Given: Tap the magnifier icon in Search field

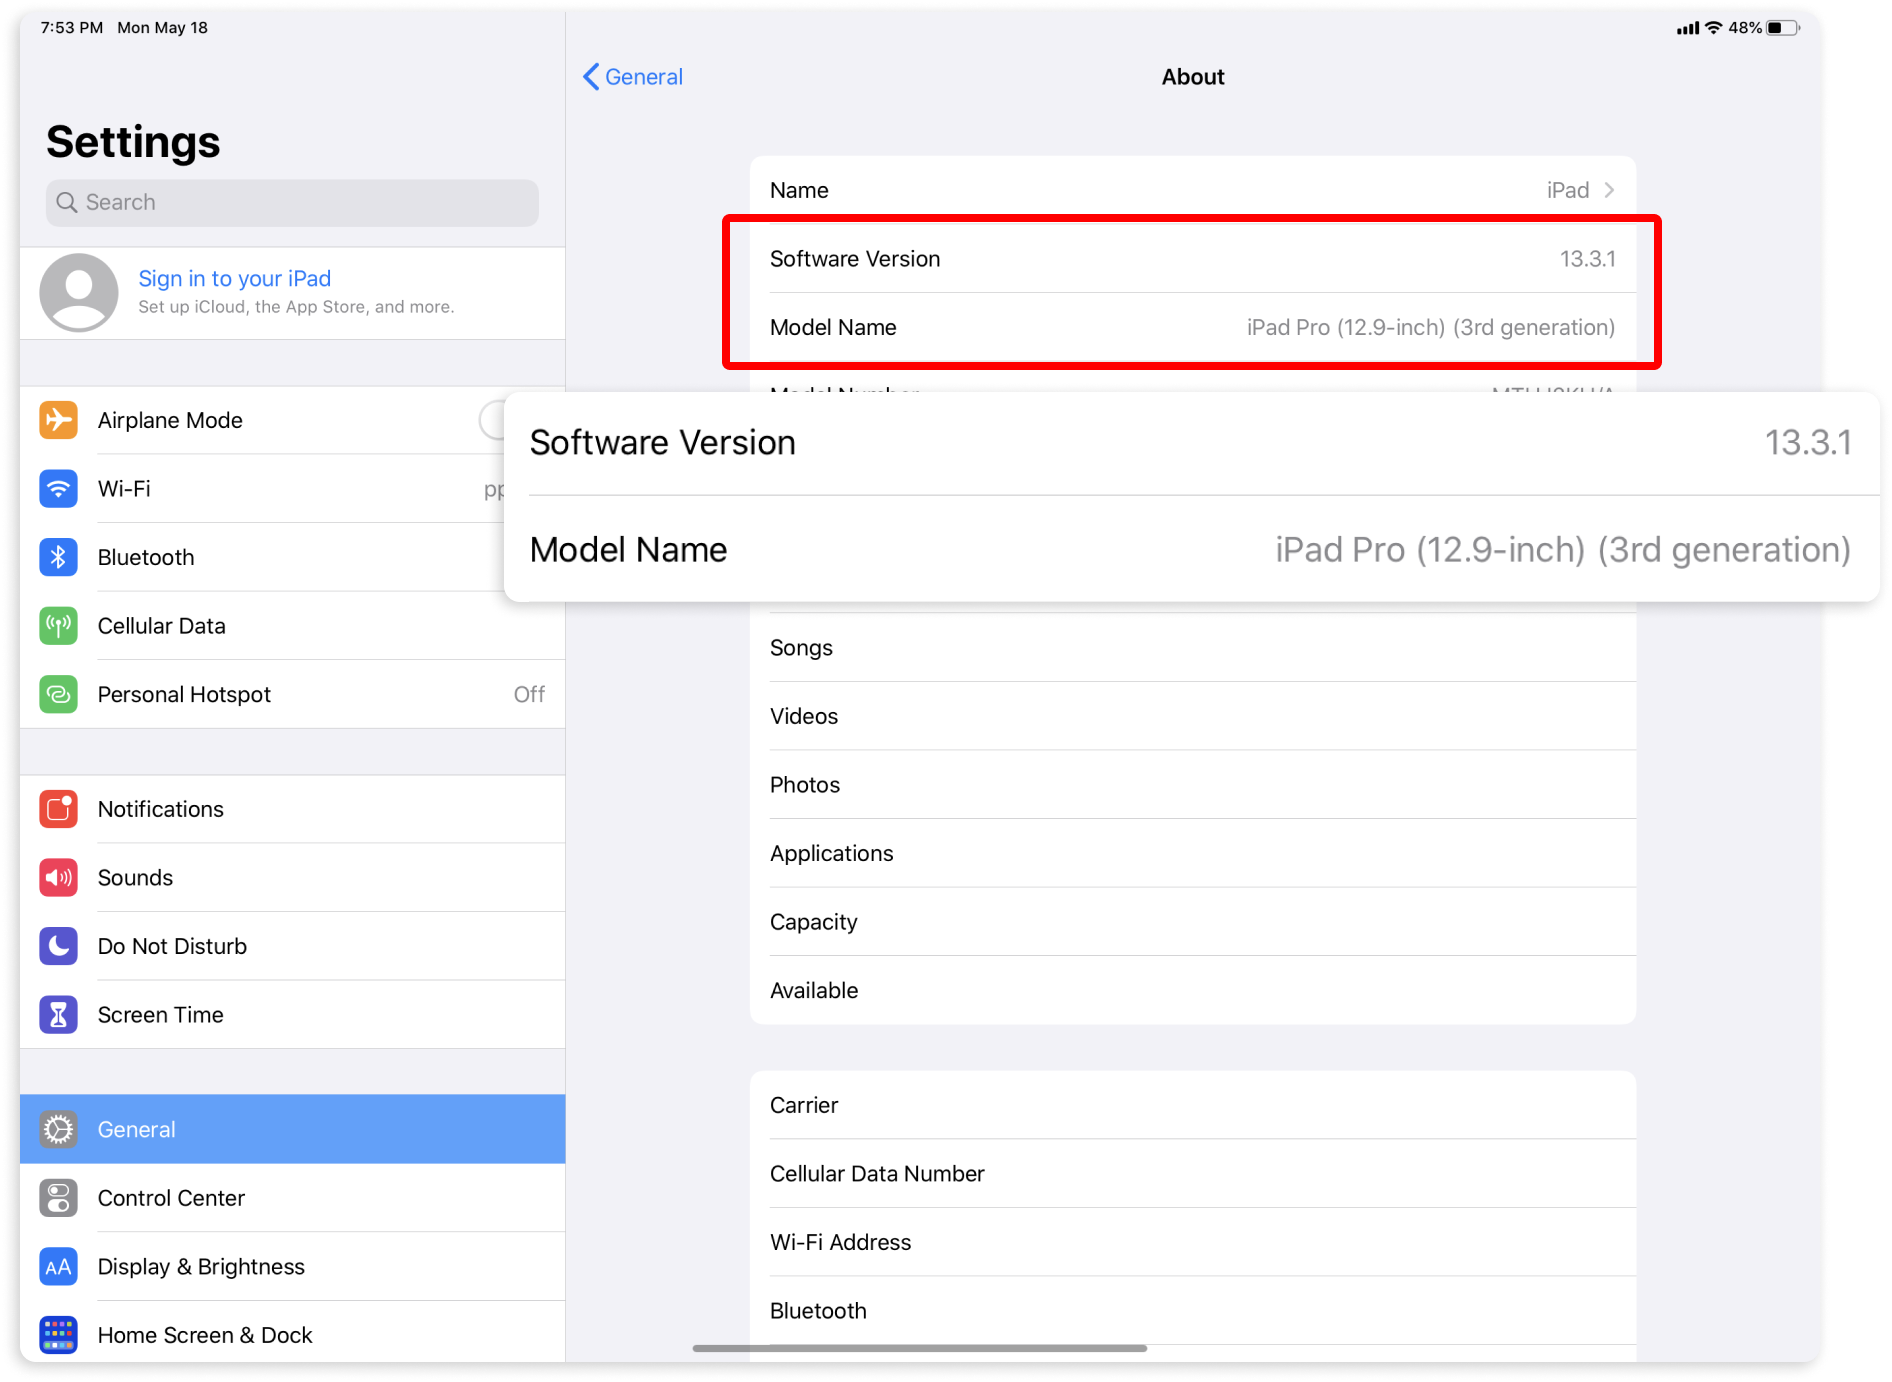Looking at the screenshot, I should [67, 202].
